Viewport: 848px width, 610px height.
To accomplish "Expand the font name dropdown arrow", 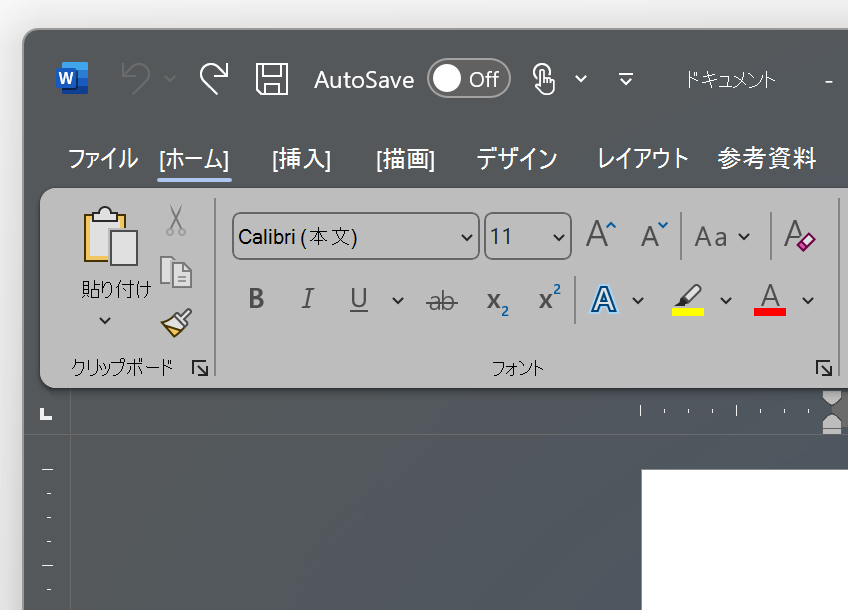I will pos(467,237).
